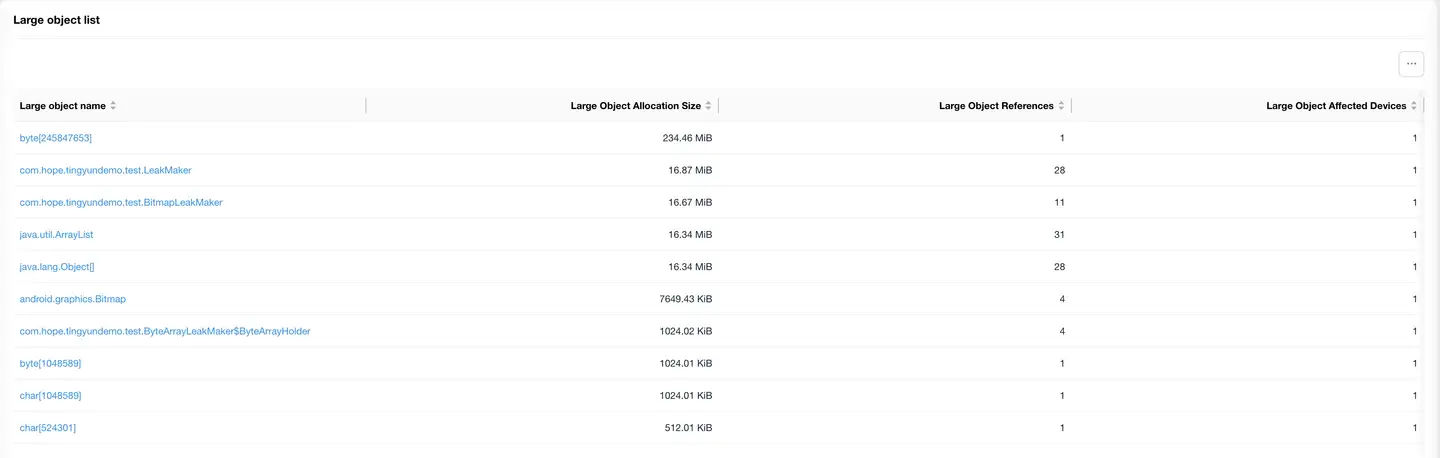Image resolution: width=1440 pixels, height=458 pixels.
Task: Sort by Large Object Allocation Size
Action: point(709,106)
